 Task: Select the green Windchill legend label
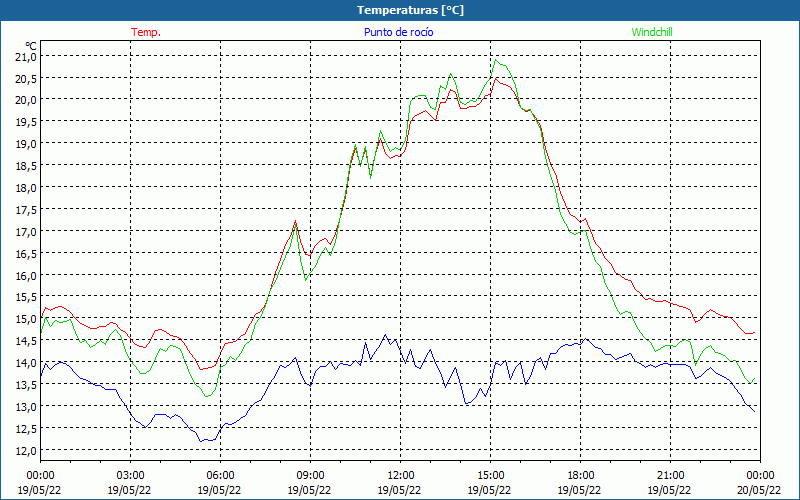pos(652,32)
